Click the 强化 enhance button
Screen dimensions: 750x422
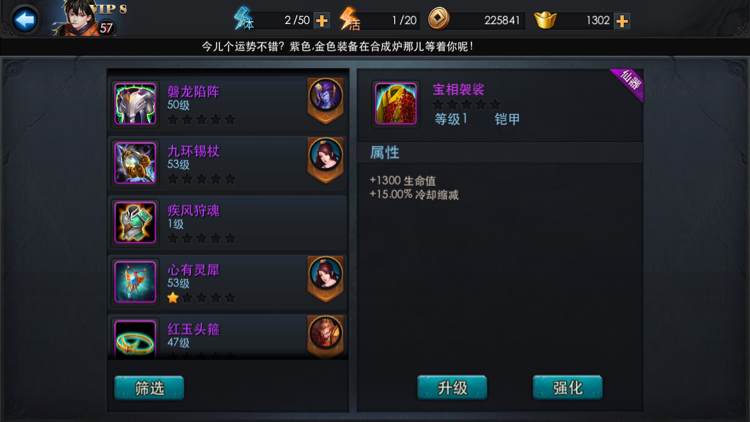568,388
